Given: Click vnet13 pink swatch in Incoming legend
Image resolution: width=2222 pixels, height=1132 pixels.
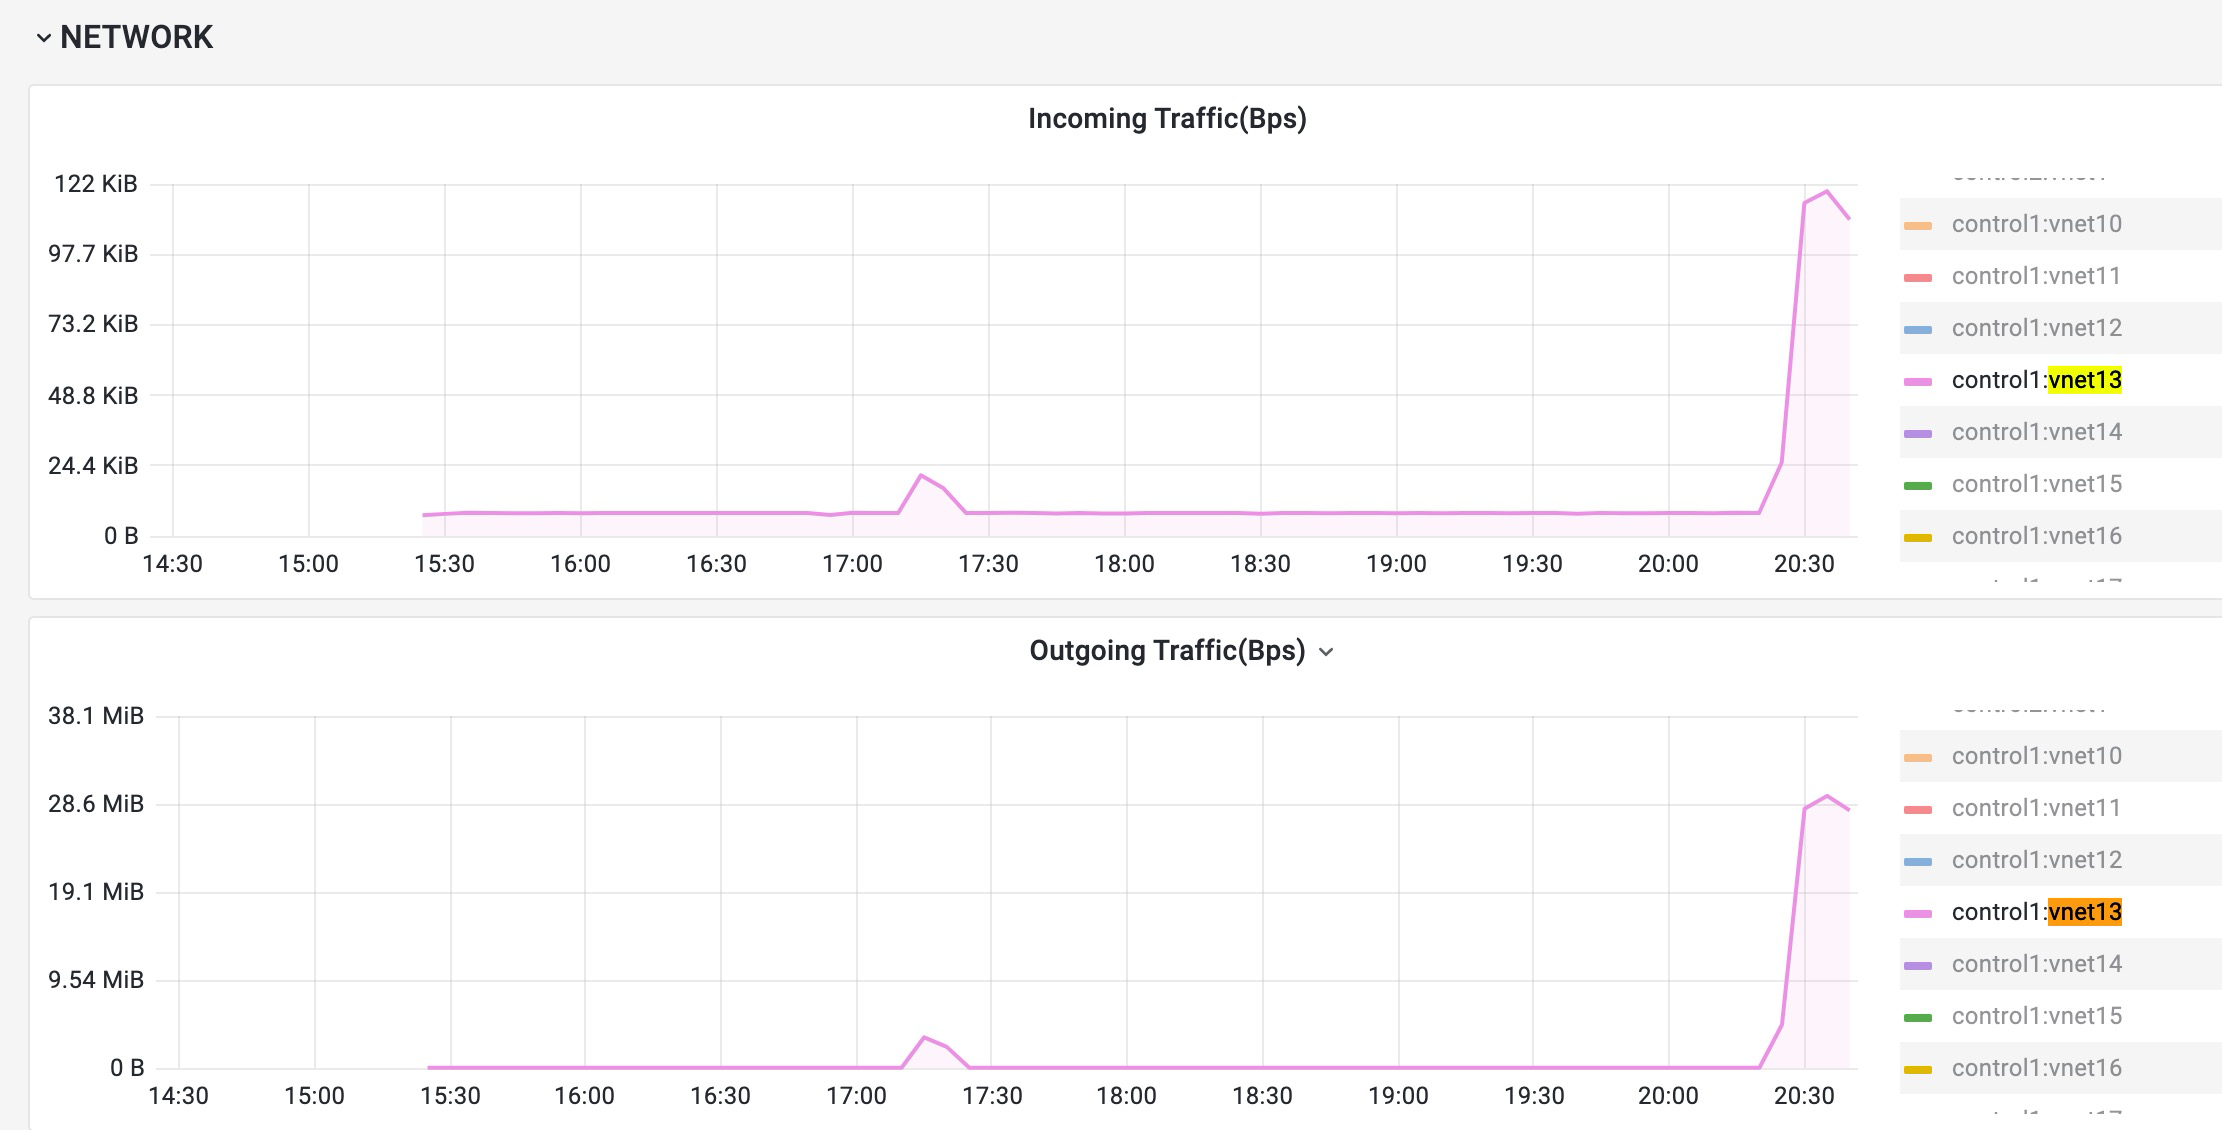Looking at the screenshot, I should (1917, 381).
